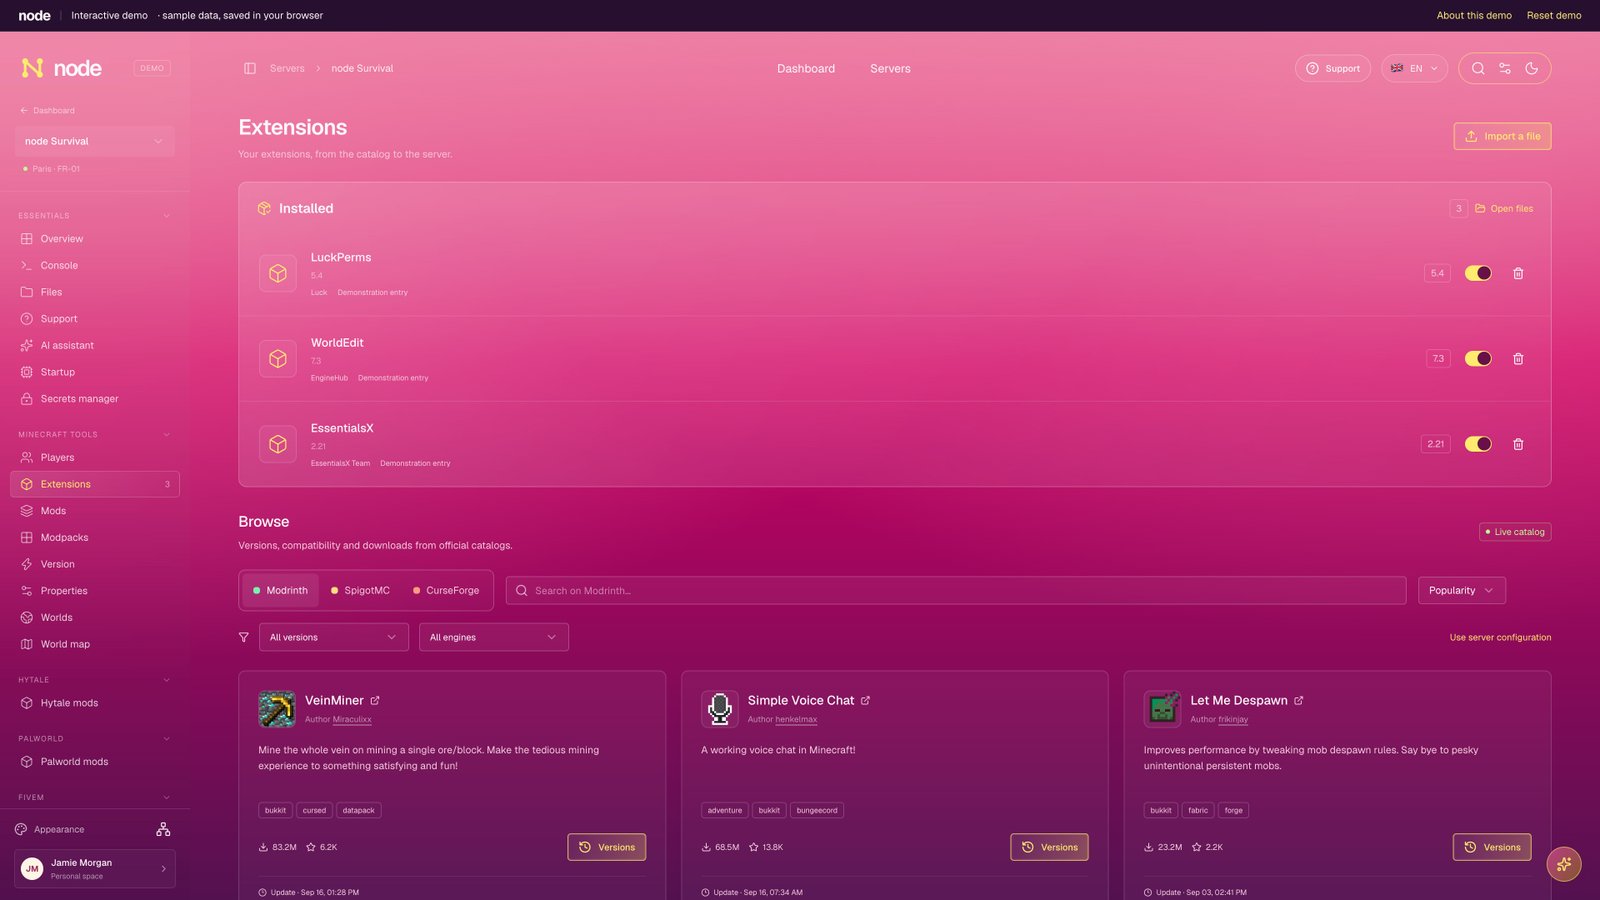The width and height of the screenshot is (1600, 900).
Task: Open the node Survival server selector
Action: 95,141
